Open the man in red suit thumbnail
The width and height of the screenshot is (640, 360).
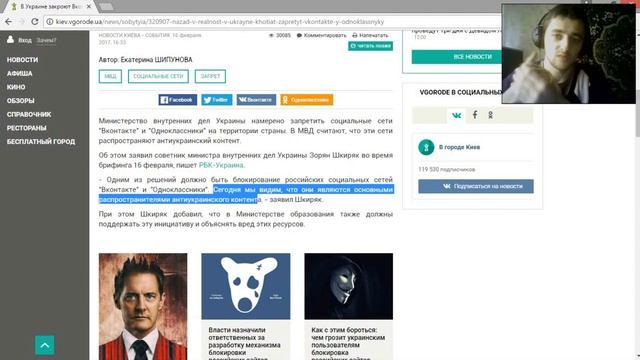[x=143, y=306]
